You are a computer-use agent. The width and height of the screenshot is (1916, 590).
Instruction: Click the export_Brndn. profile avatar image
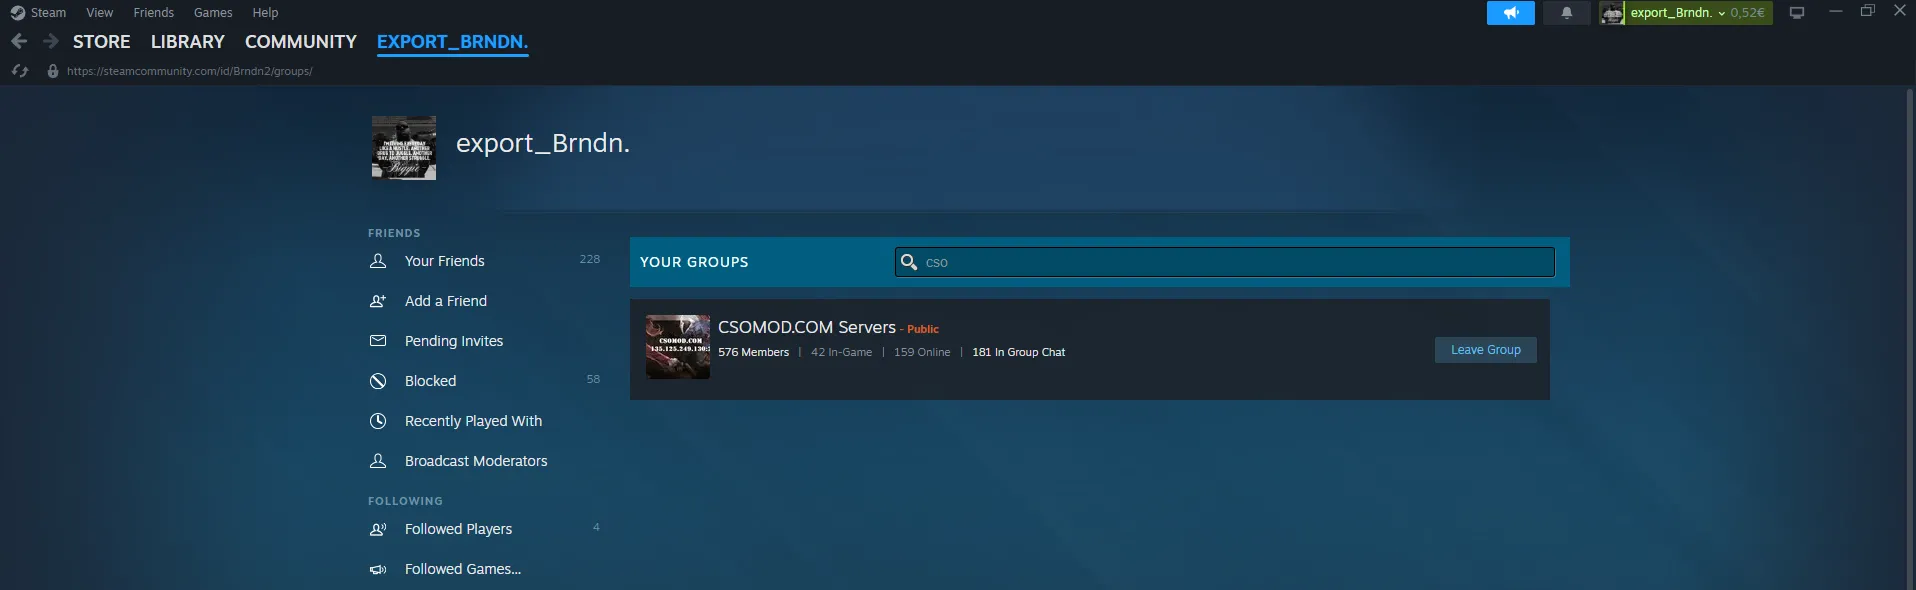tap(404, 148)
